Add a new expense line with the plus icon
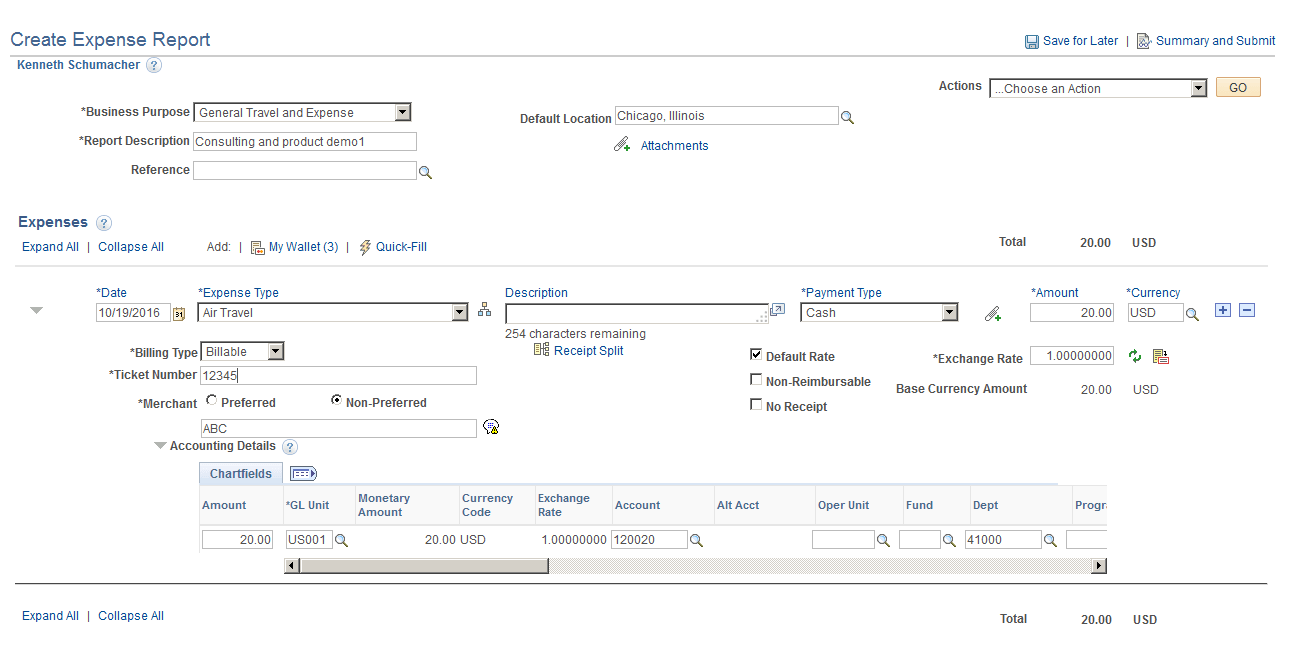Screen dimensions: 1311x654 1222,310
